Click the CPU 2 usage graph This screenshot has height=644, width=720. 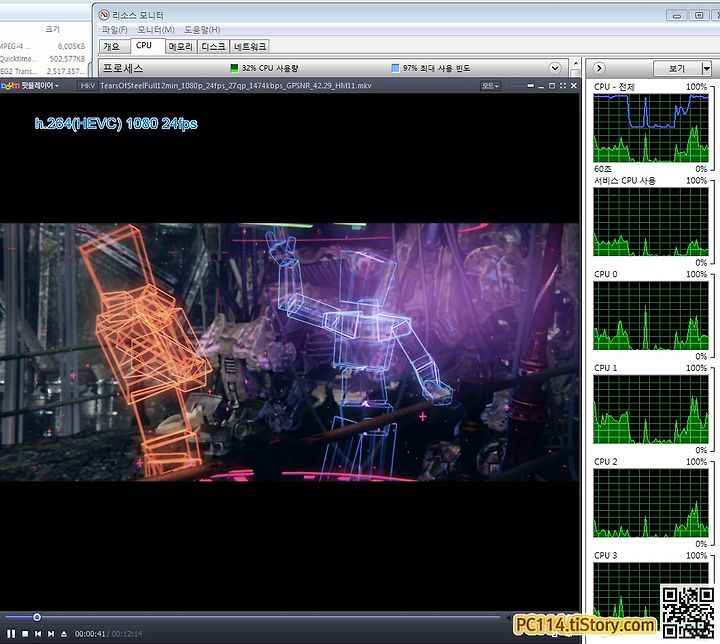pyautogui.click(x=651, y=503)
